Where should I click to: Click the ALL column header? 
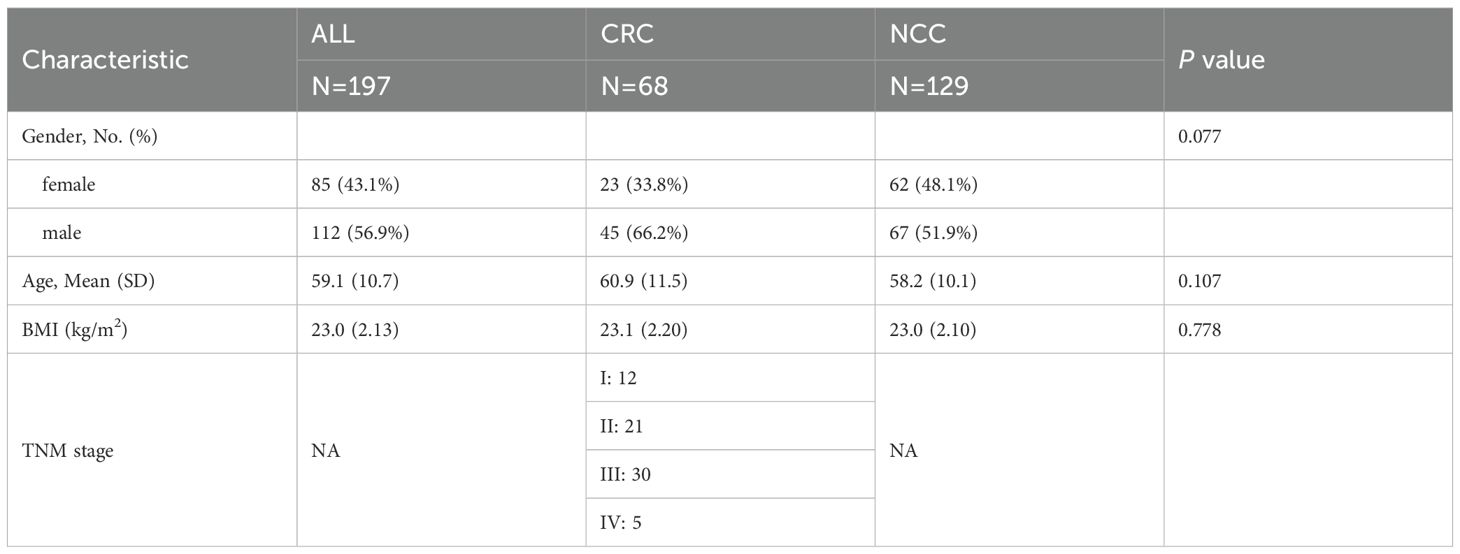(x=334, y=36)
